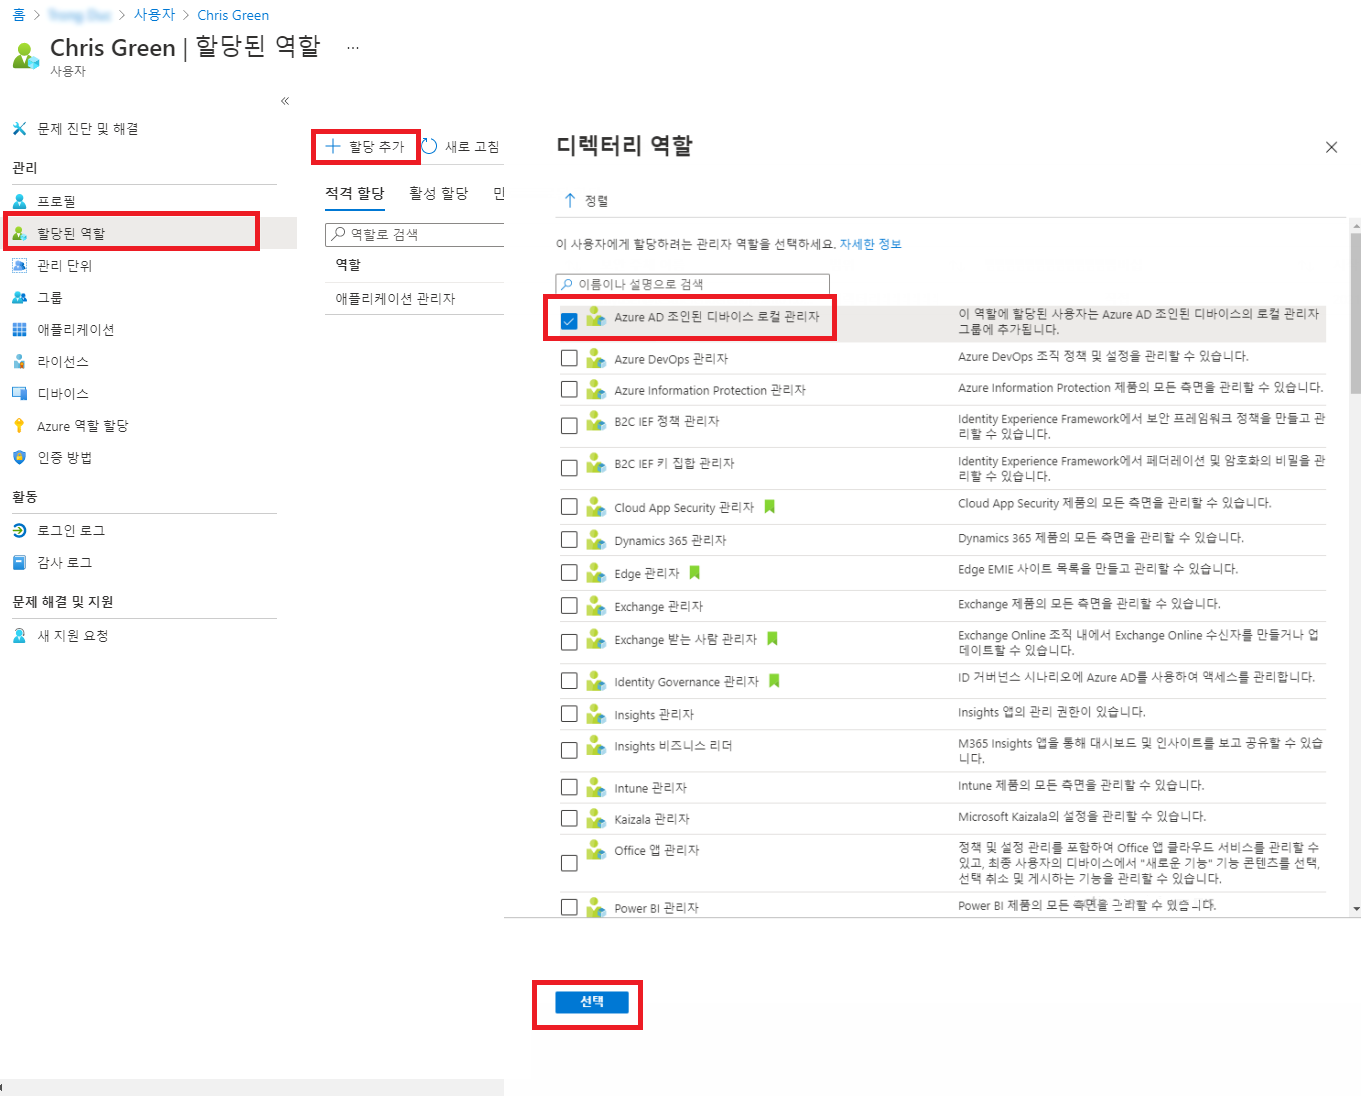Go to 홈 breadcrumb link
This screenshot has width=1361, height=1102.
click(18, 15)
